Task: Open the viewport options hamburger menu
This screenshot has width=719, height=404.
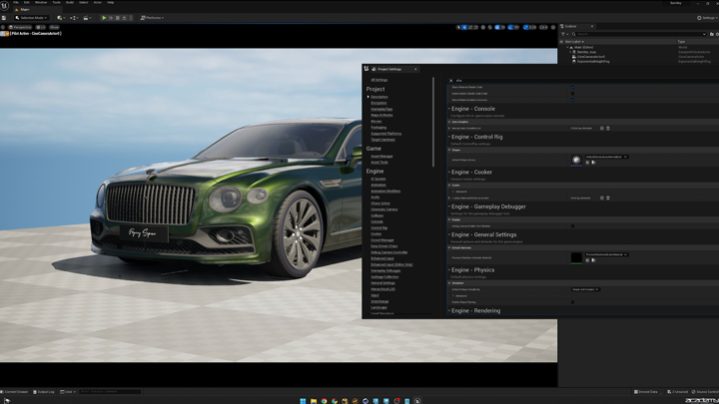Action: 3,27
